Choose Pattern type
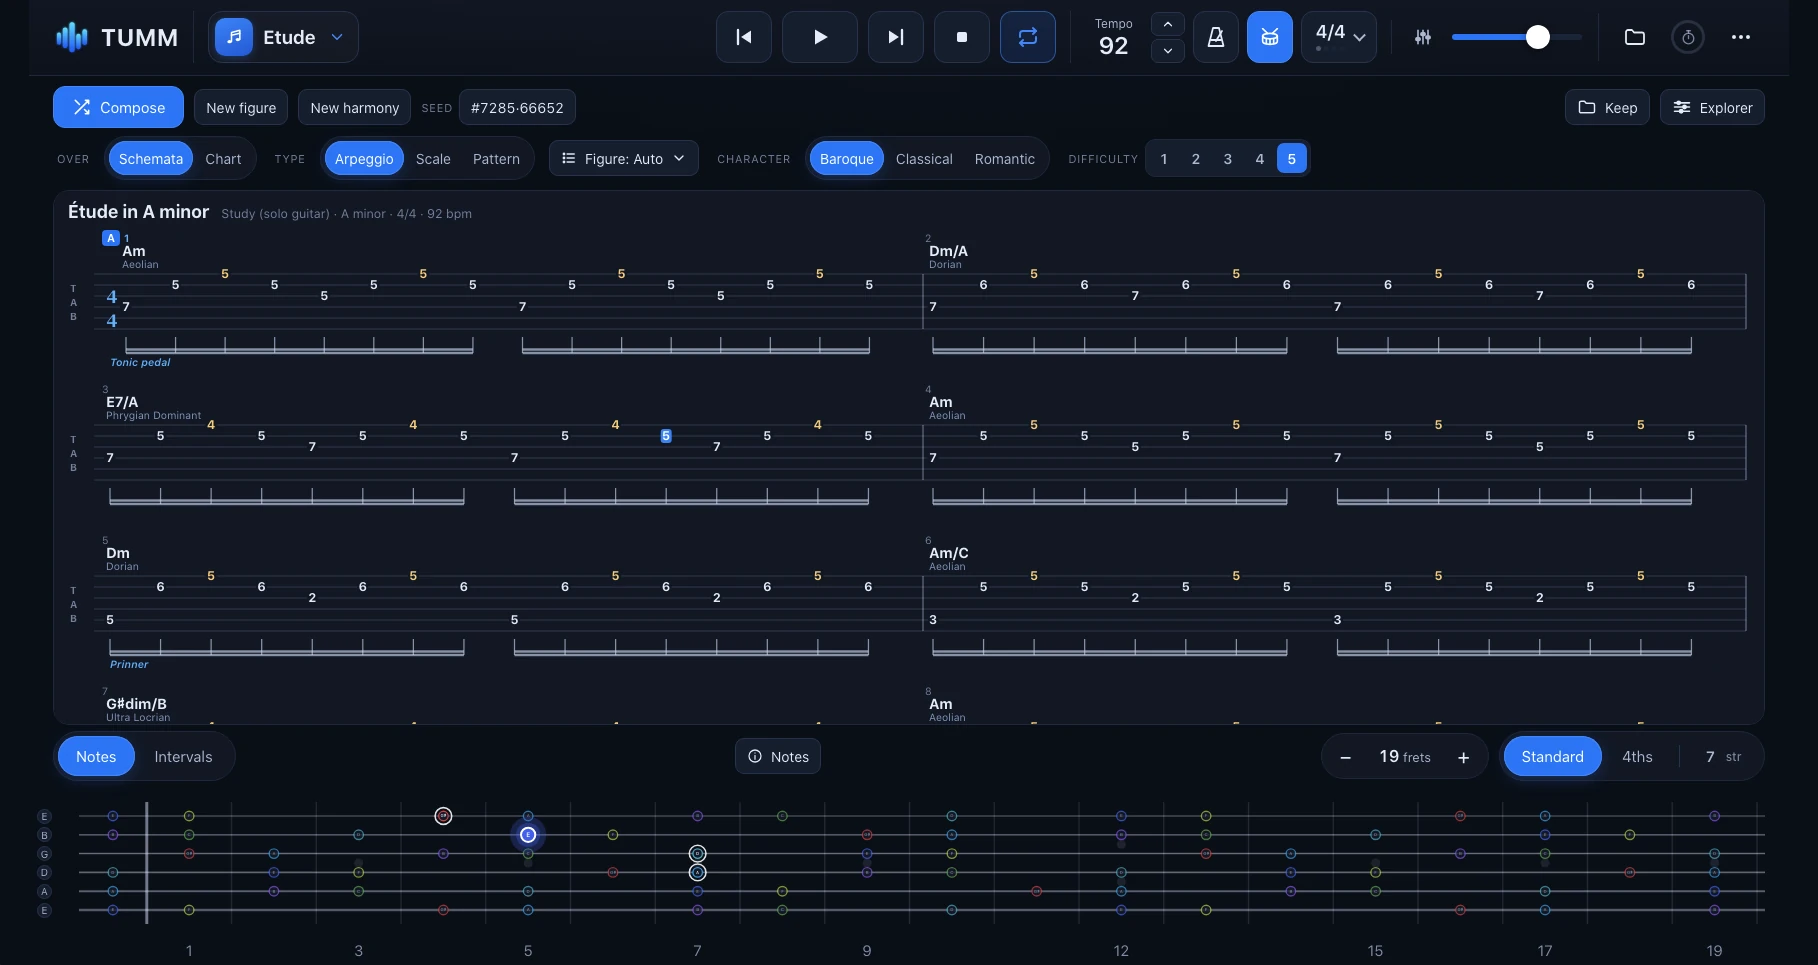Screen dimensions: 1818x965 (496, 158)
